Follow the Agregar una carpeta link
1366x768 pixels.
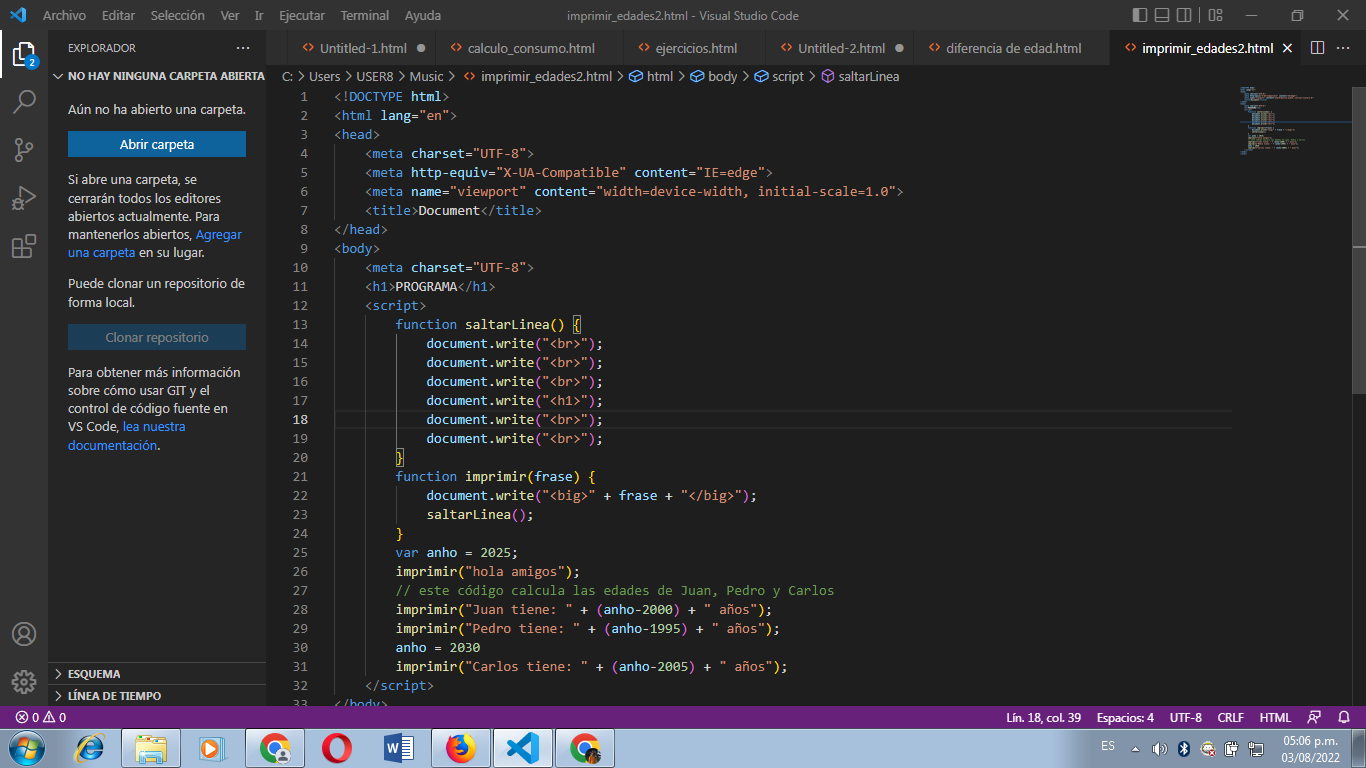click(x=155, y=243)
